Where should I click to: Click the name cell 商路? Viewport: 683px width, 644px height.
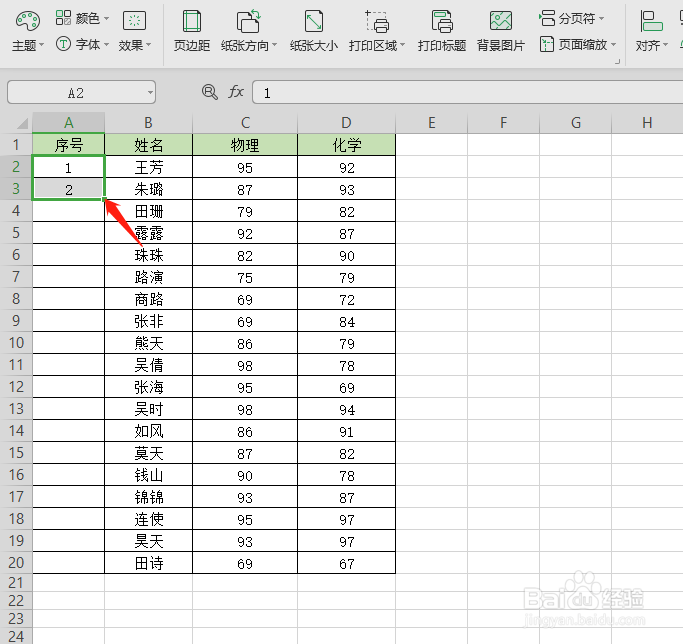(x=149, y=299)
